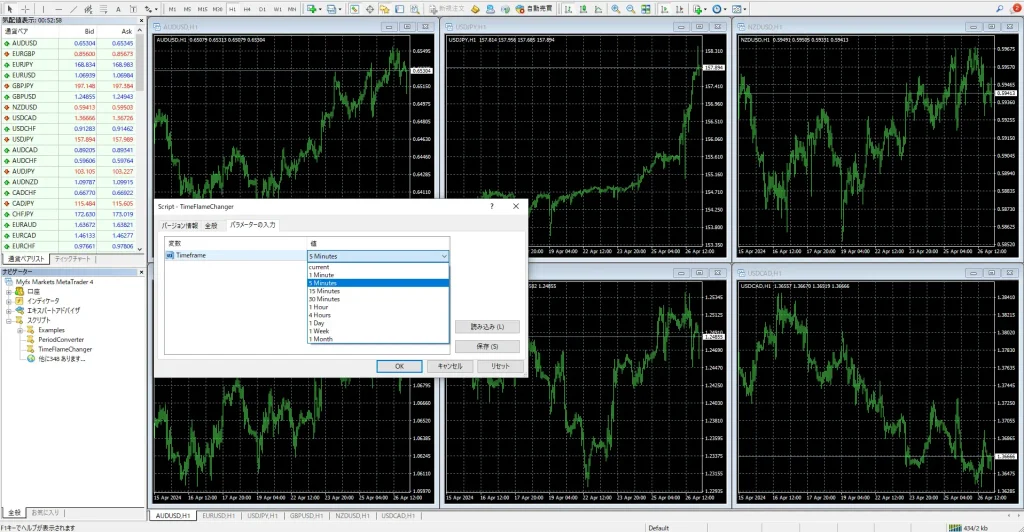Switch chart to W1 timeframe

click(x=278, y=9)
